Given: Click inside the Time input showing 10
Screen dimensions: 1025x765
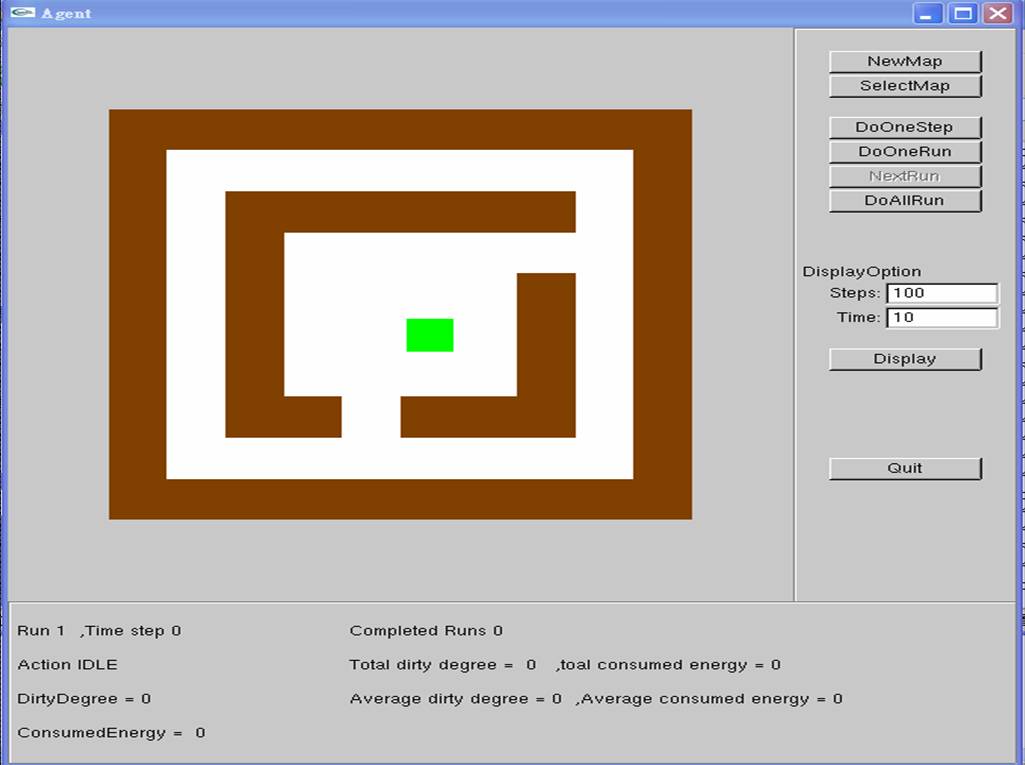Looking at the screenshot, I should coord(941,317).
